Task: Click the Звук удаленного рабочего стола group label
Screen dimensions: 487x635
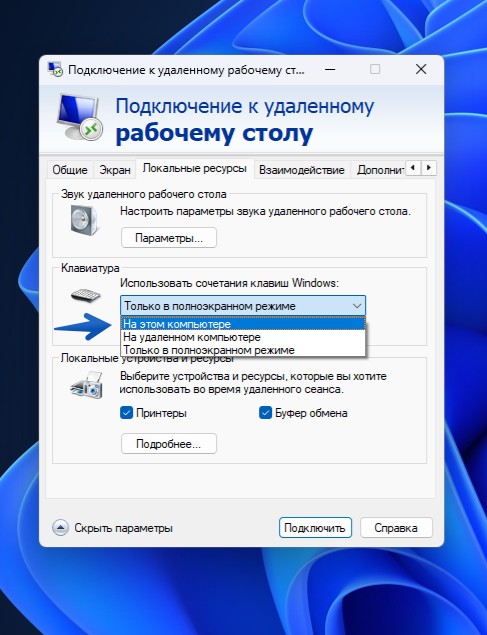Action: click(x=144, y=194)
